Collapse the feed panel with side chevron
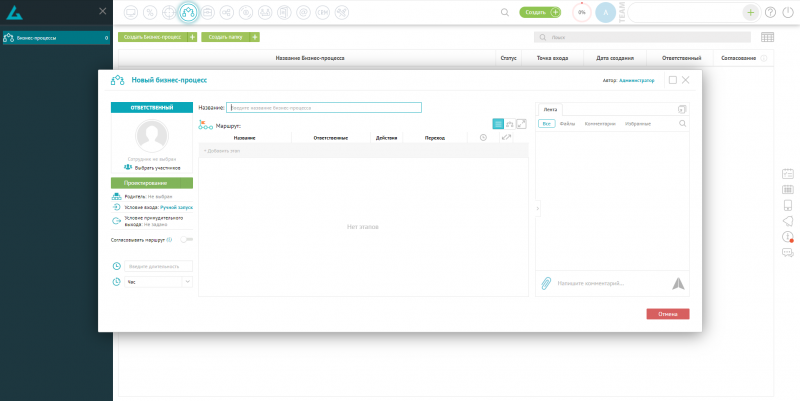Screen dimensions: 800x401 (x=537, y=208)
